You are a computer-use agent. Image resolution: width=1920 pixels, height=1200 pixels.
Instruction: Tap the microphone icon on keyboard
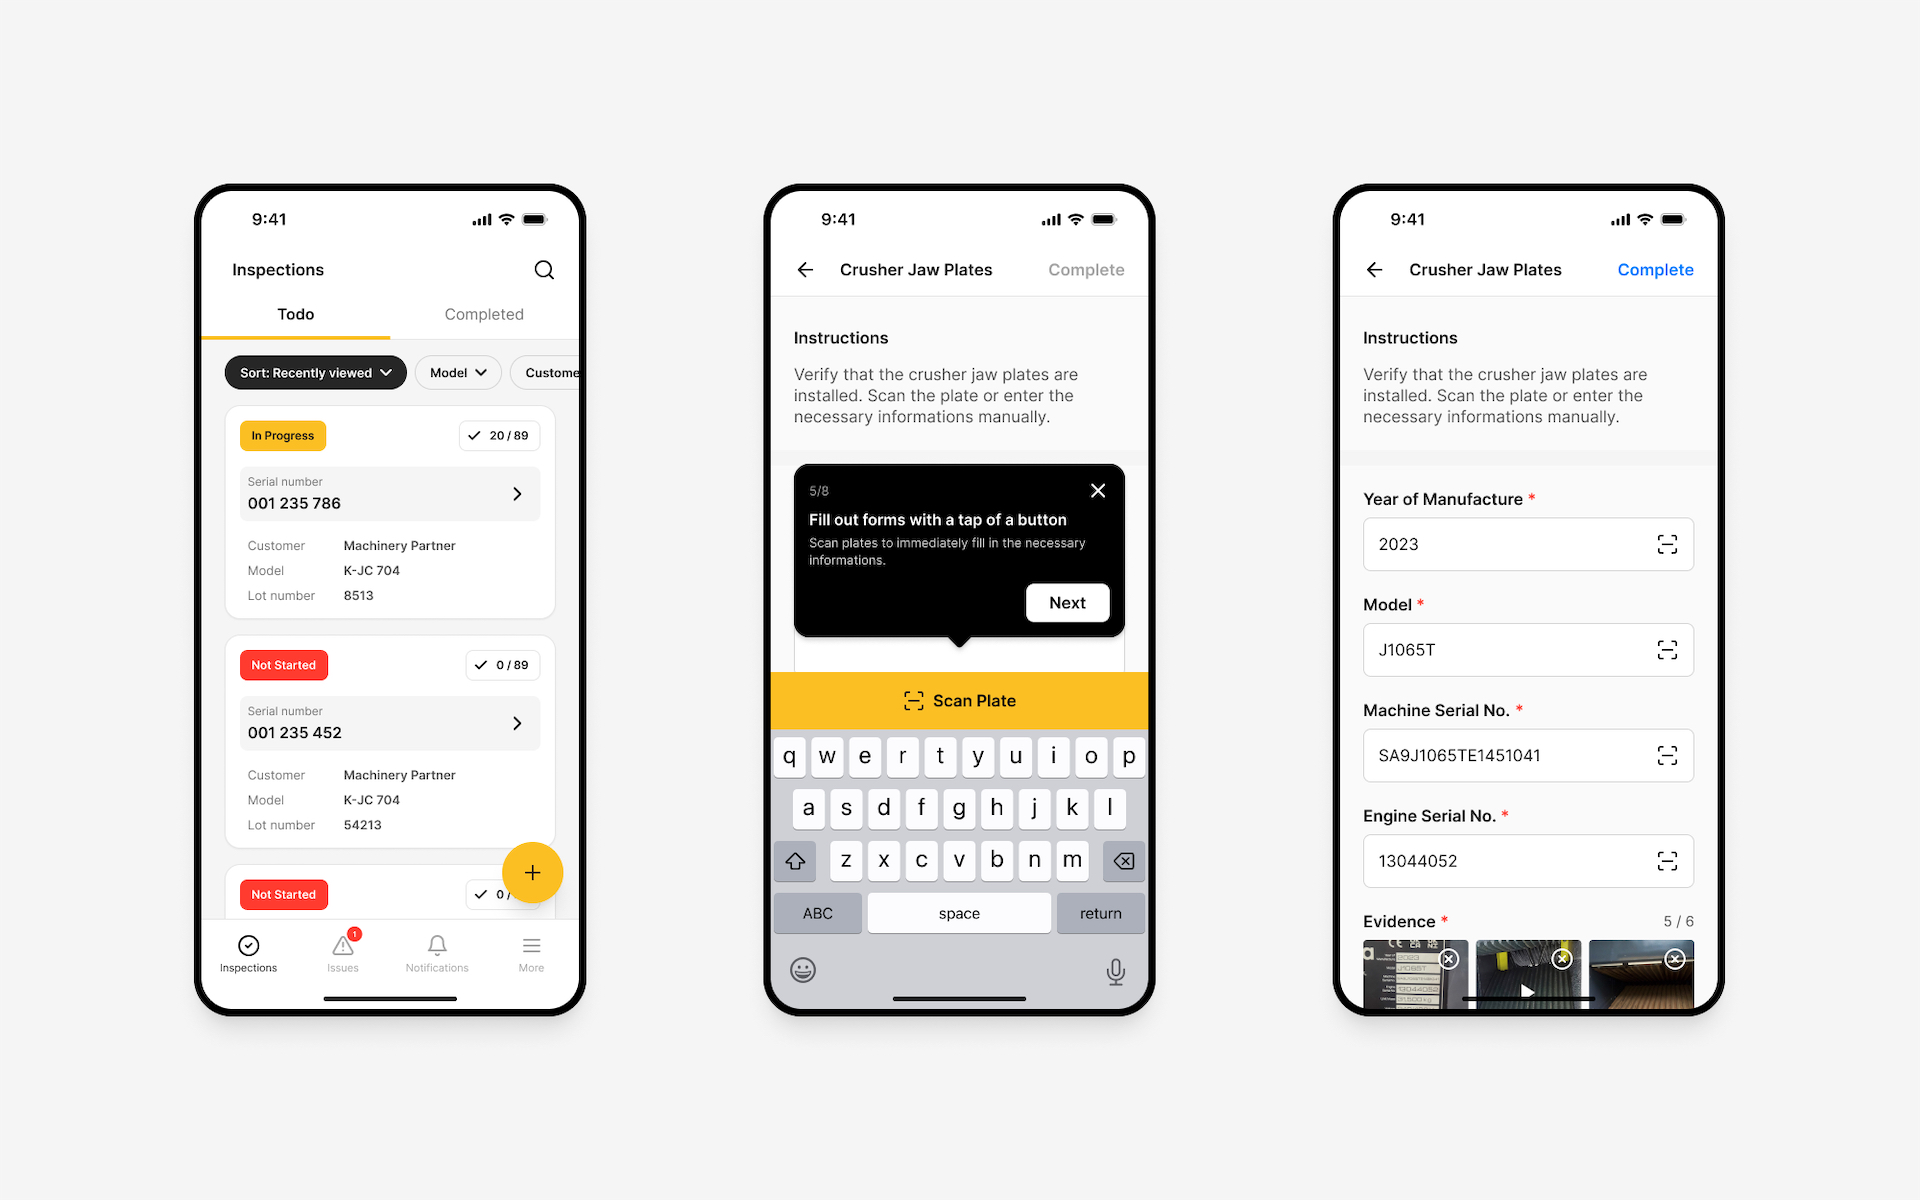click(x=1117, y=968)
